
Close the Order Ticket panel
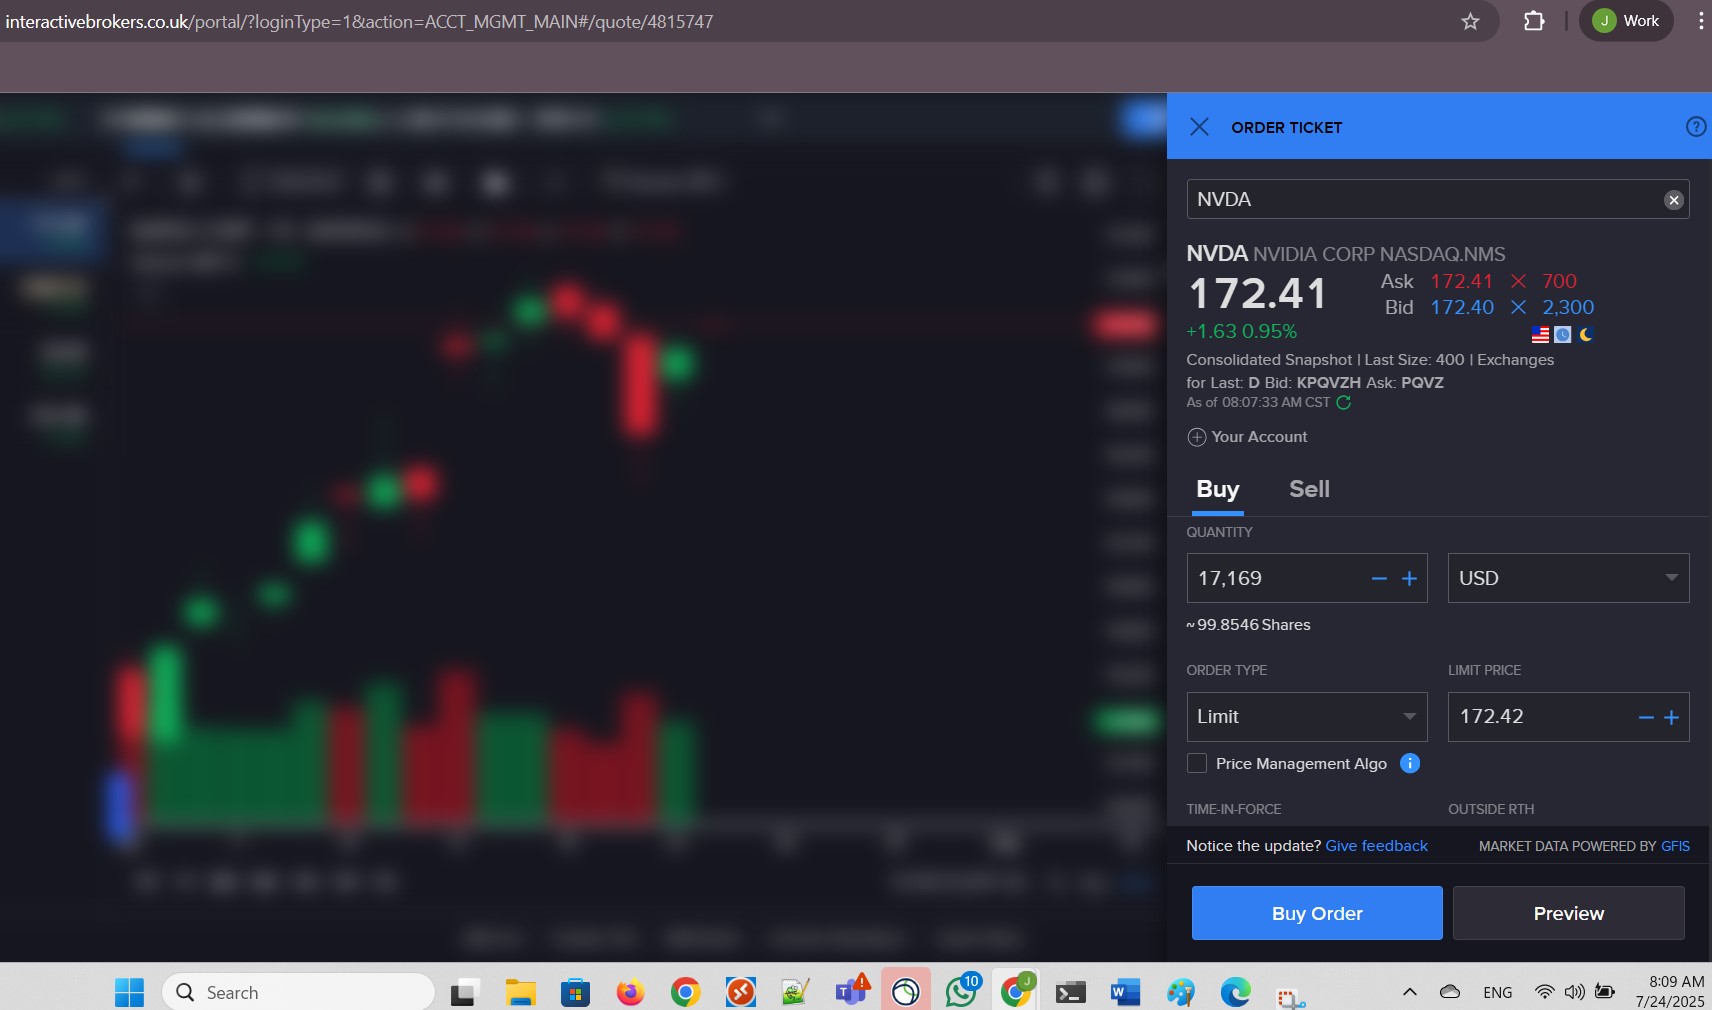coord(1199,127)
